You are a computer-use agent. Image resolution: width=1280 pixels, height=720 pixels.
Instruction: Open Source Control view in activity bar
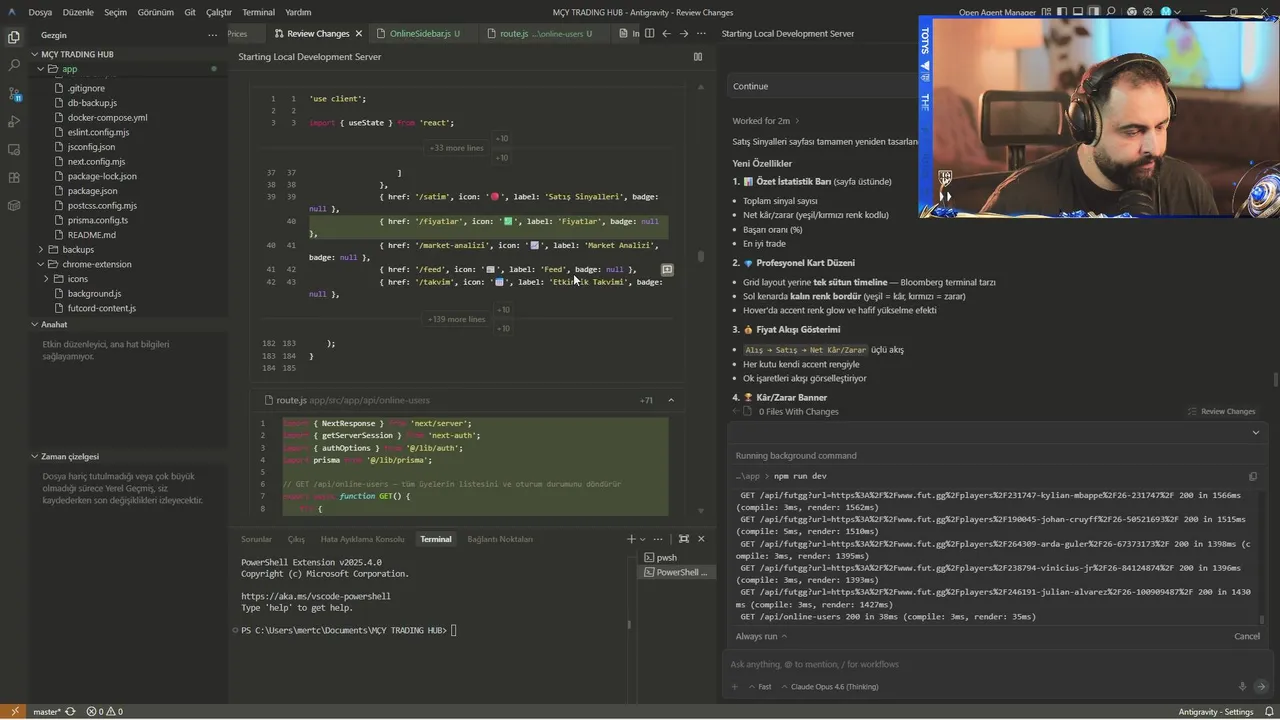point(14,93)
